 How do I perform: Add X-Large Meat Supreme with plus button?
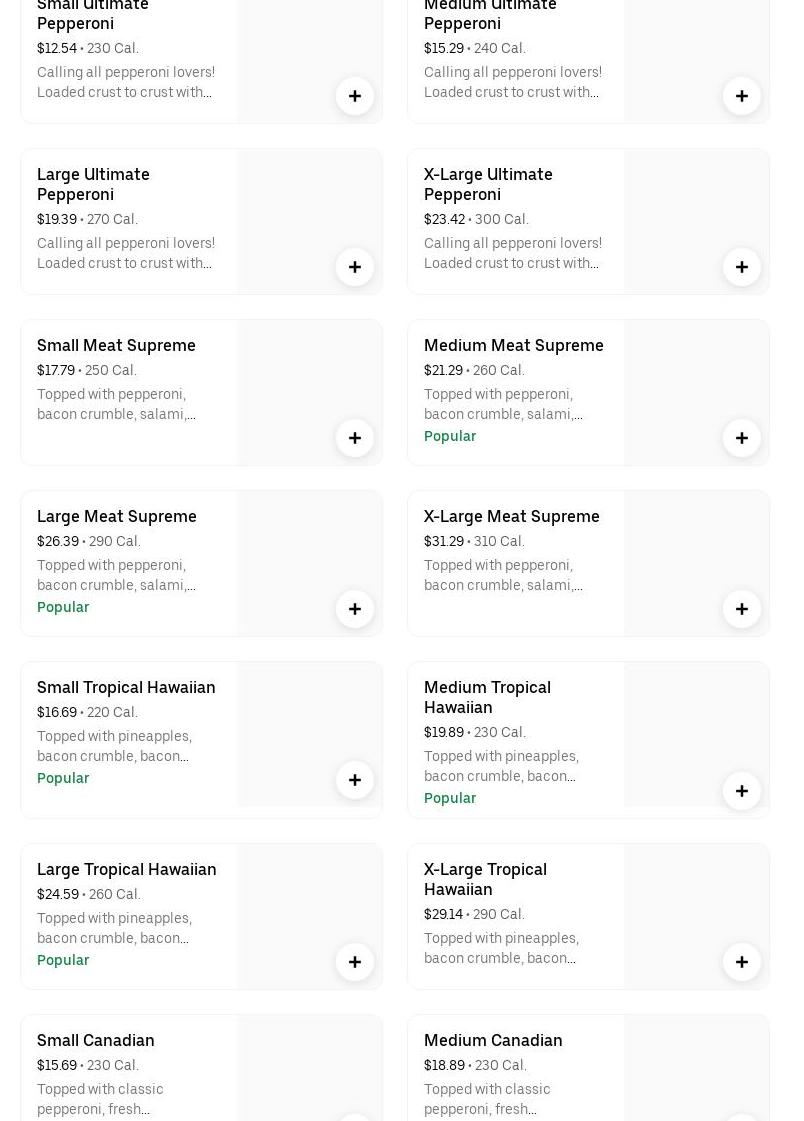742,609
